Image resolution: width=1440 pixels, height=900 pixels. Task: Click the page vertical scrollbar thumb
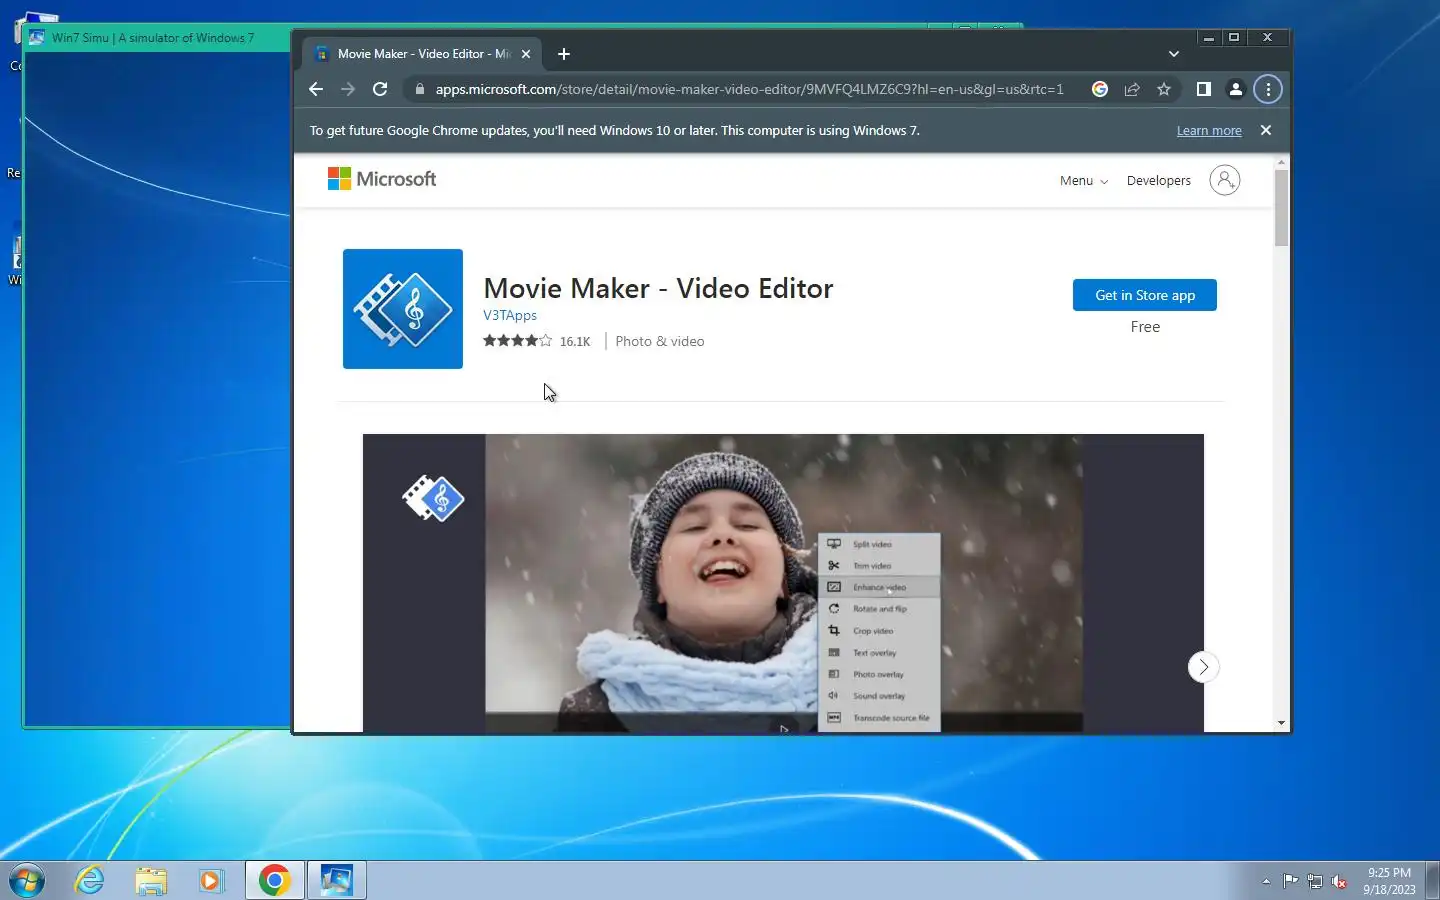click(x=1281, y=208)
